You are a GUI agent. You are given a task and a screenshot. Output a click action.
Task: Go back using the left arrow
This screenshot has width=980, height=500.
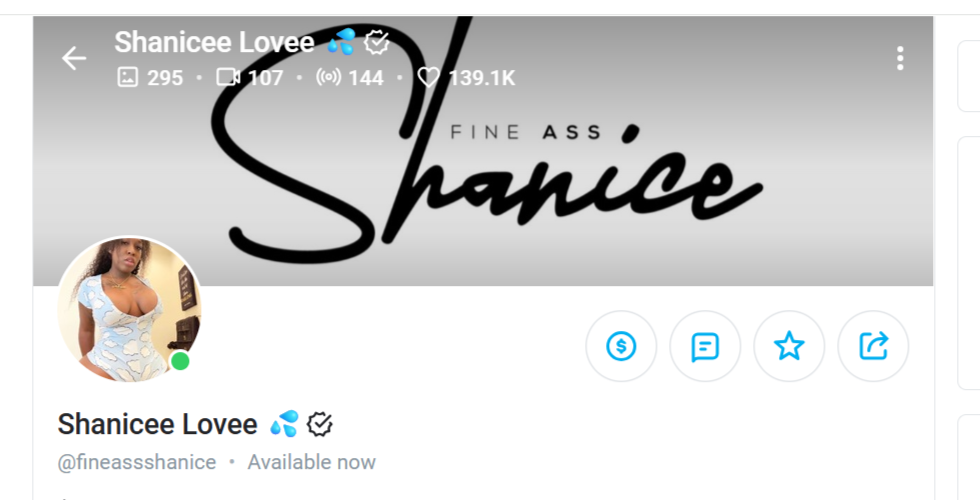(x=74, y=58)
